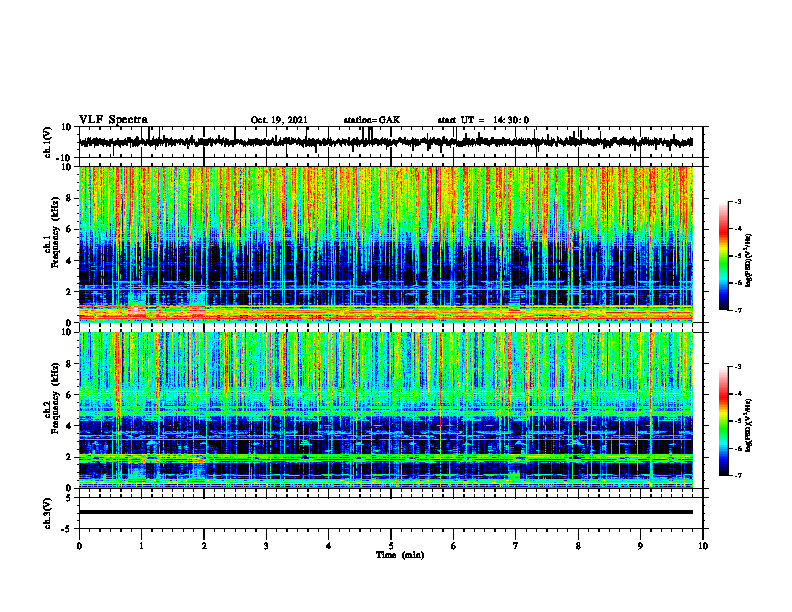Click time axis tick label '1'
Image resolution: width=792 pixels, height=612 pixels.
(141, 546)
